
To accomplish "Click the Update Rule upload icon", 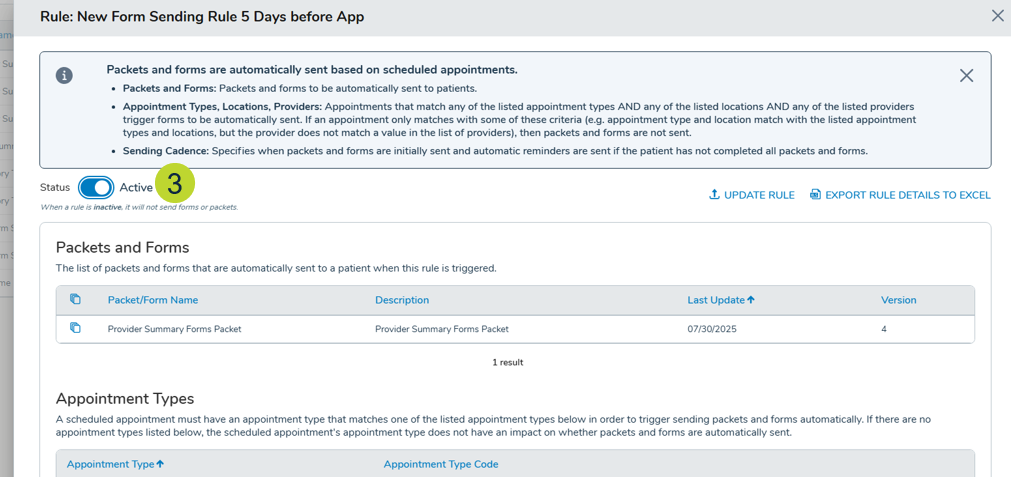I will (x=714, y=195).
